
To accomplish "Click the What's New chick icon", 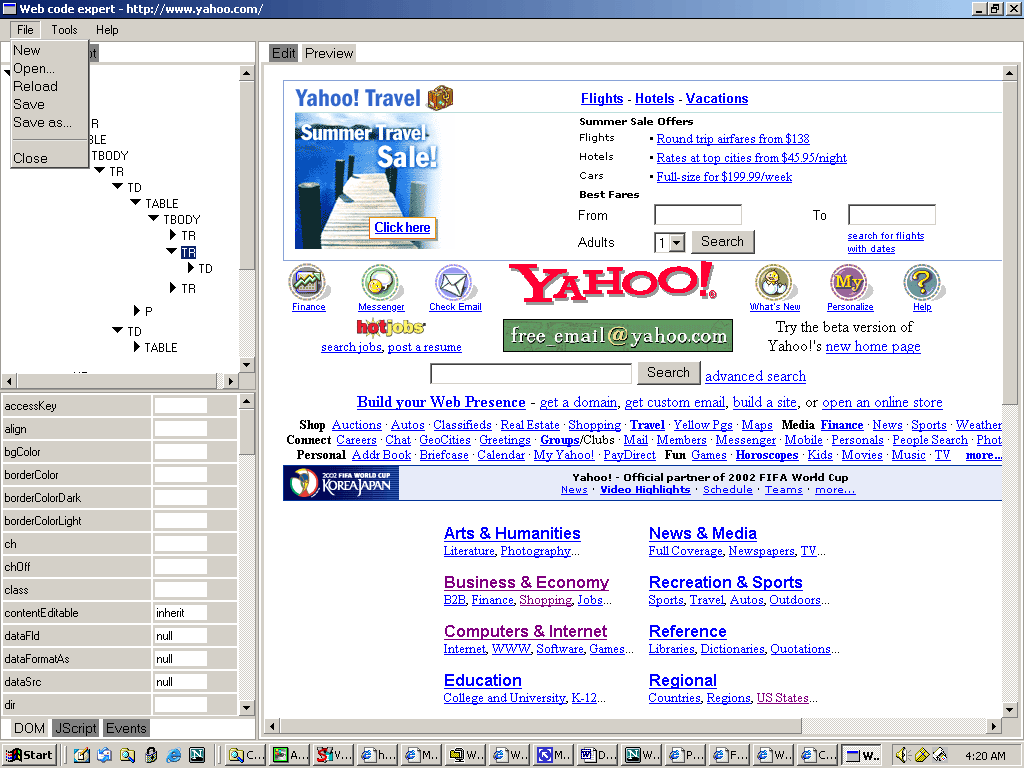I will [775, 282].
